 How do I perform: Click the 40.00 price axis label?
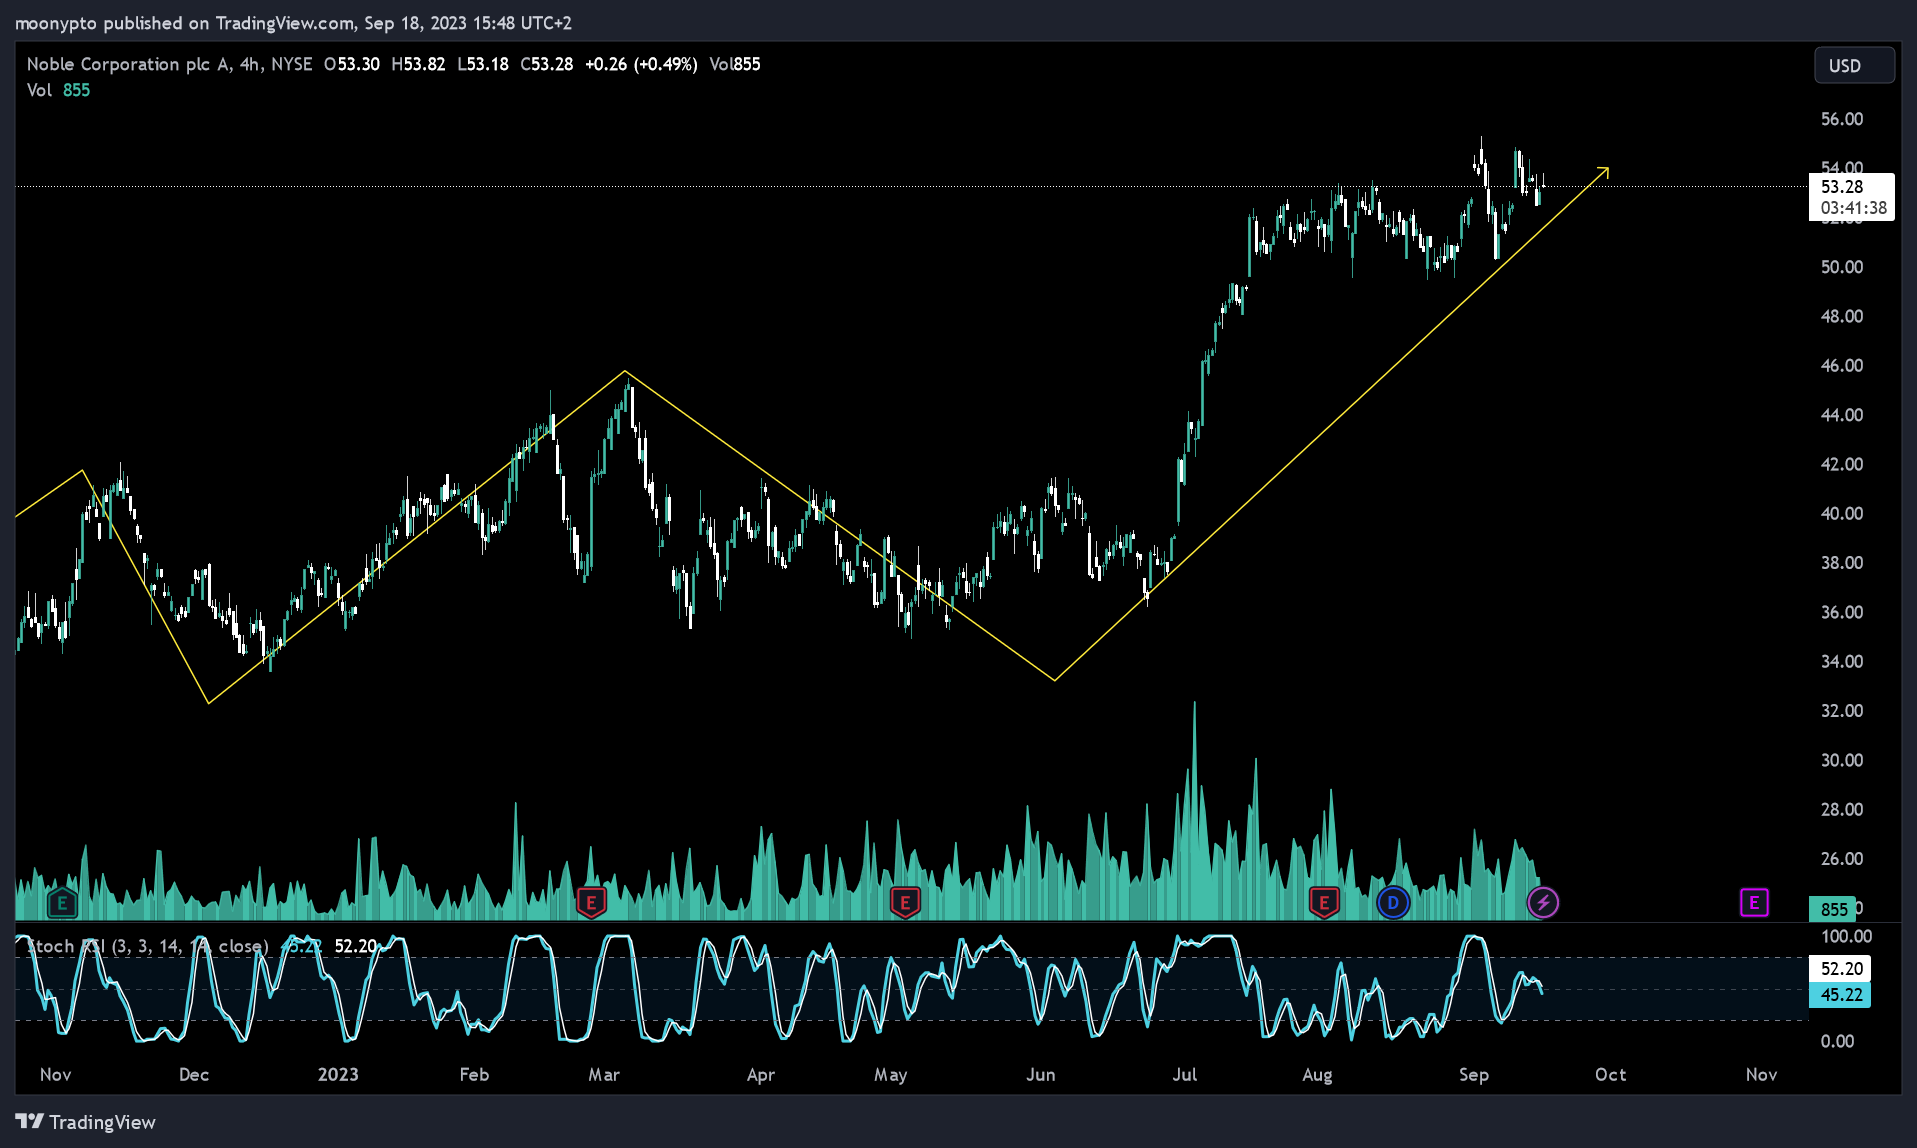click(1841, 514)
